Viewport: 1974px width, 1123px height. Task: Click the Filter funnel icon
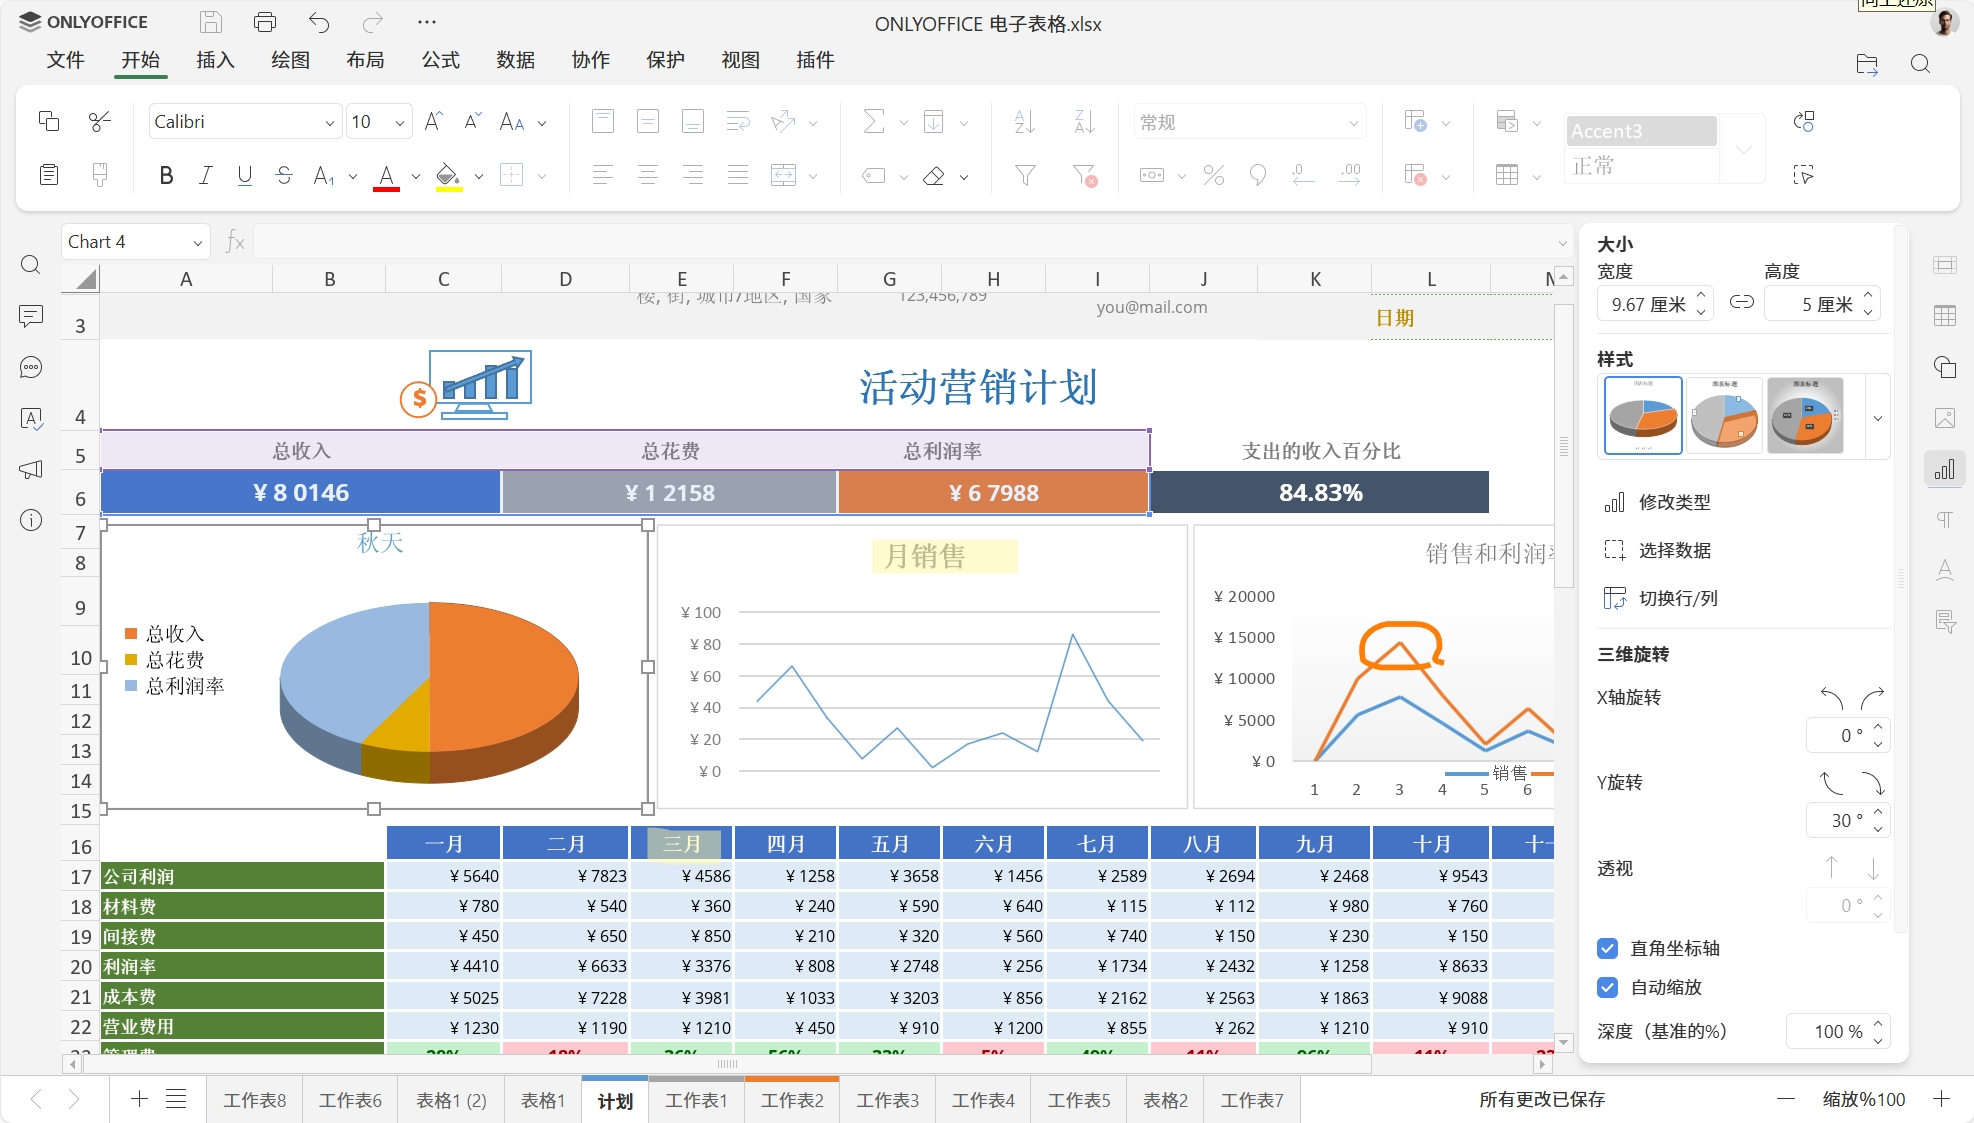click(x=1025, y=176)
